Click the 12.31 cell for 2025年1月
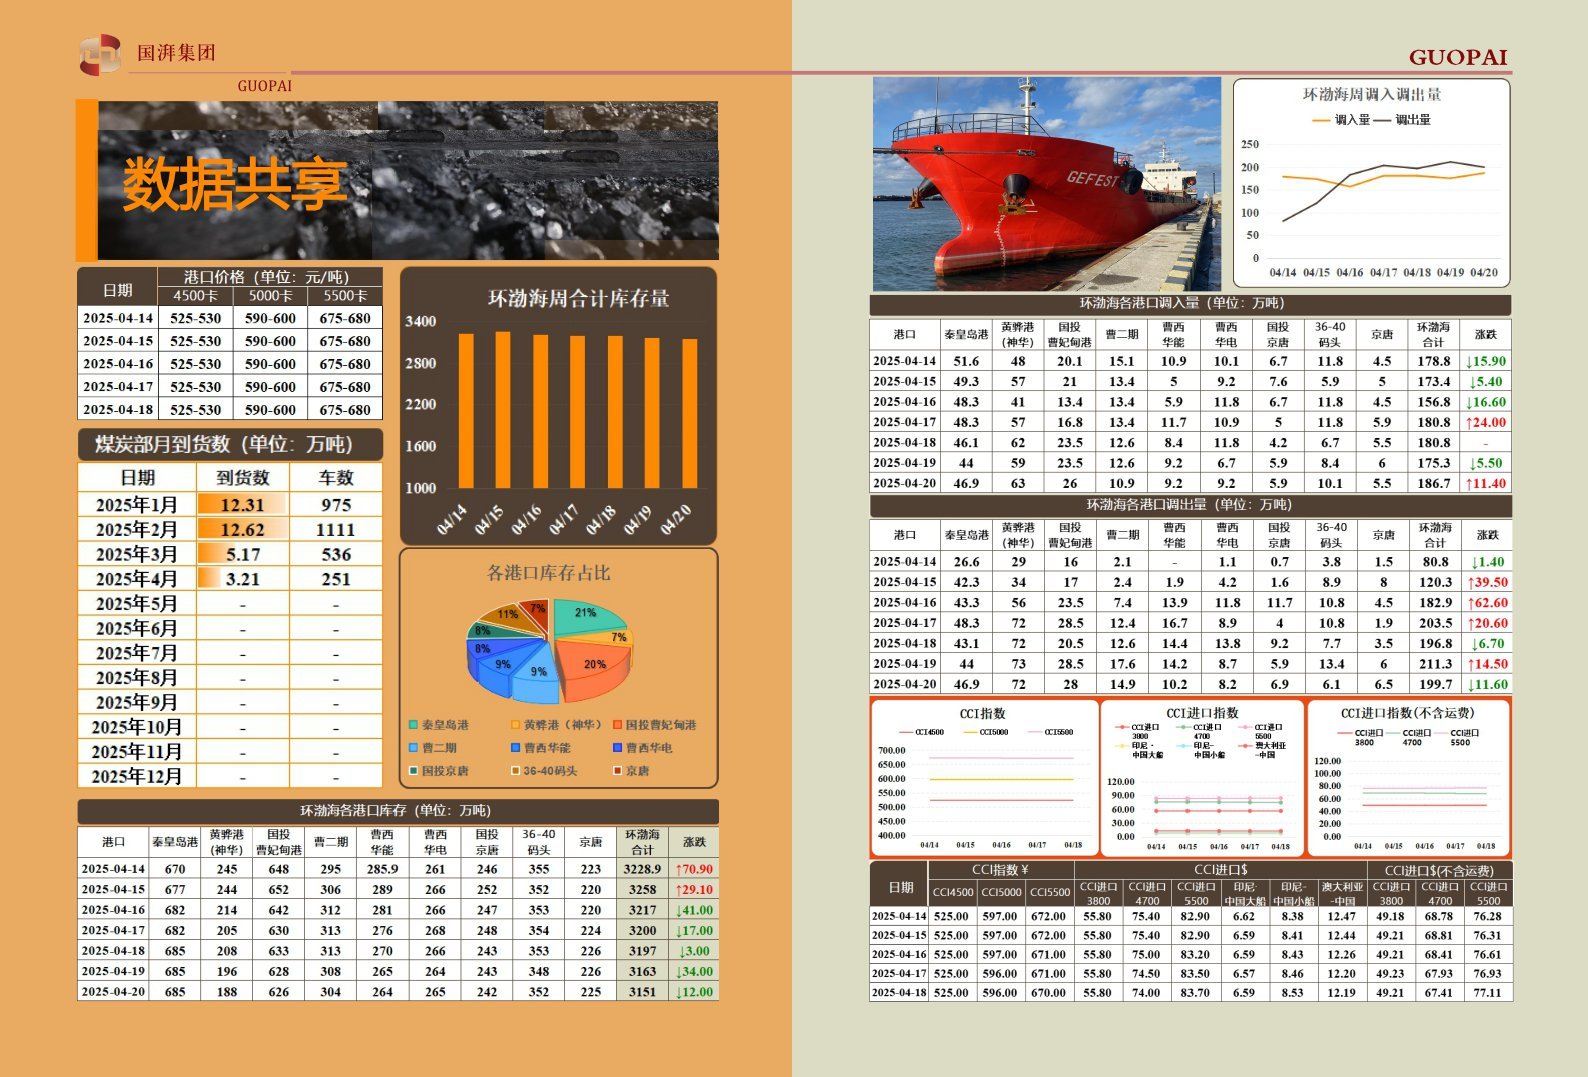 point(242,505)
